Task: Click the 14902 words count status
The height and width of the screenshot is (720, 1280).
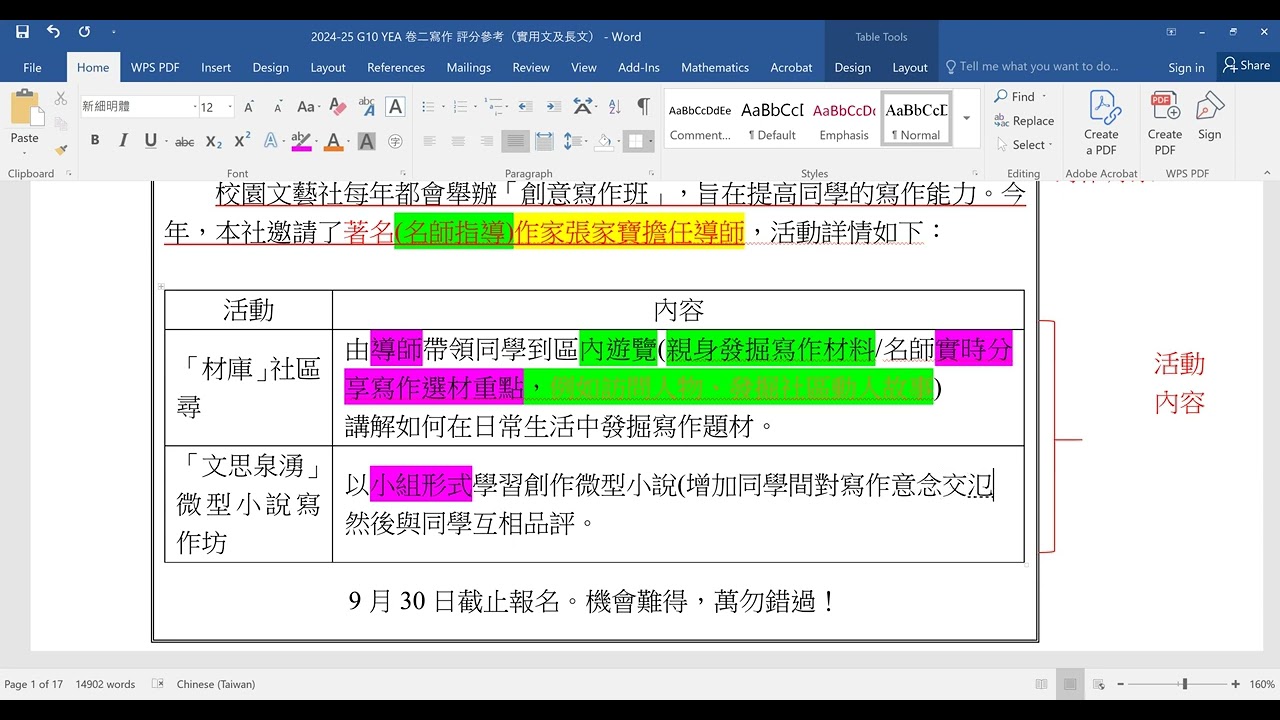Action: point(105,684)
